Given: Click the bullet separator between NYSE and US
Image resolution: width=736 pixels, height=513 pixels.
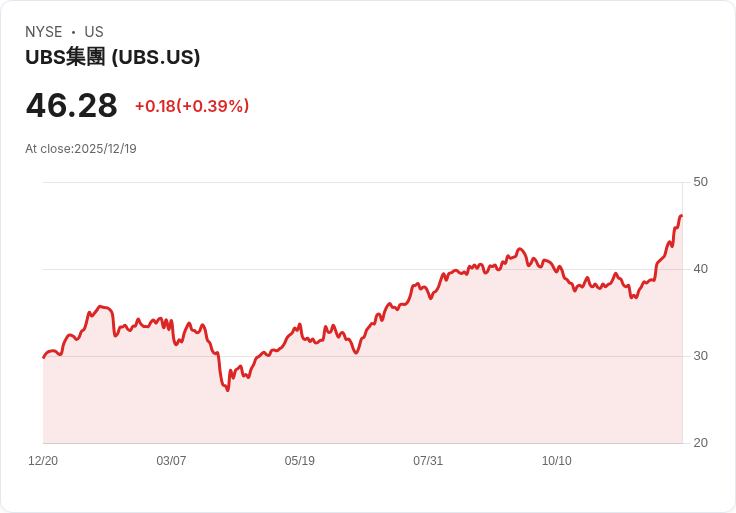Looking at the screenshot, I should [73, 32].
